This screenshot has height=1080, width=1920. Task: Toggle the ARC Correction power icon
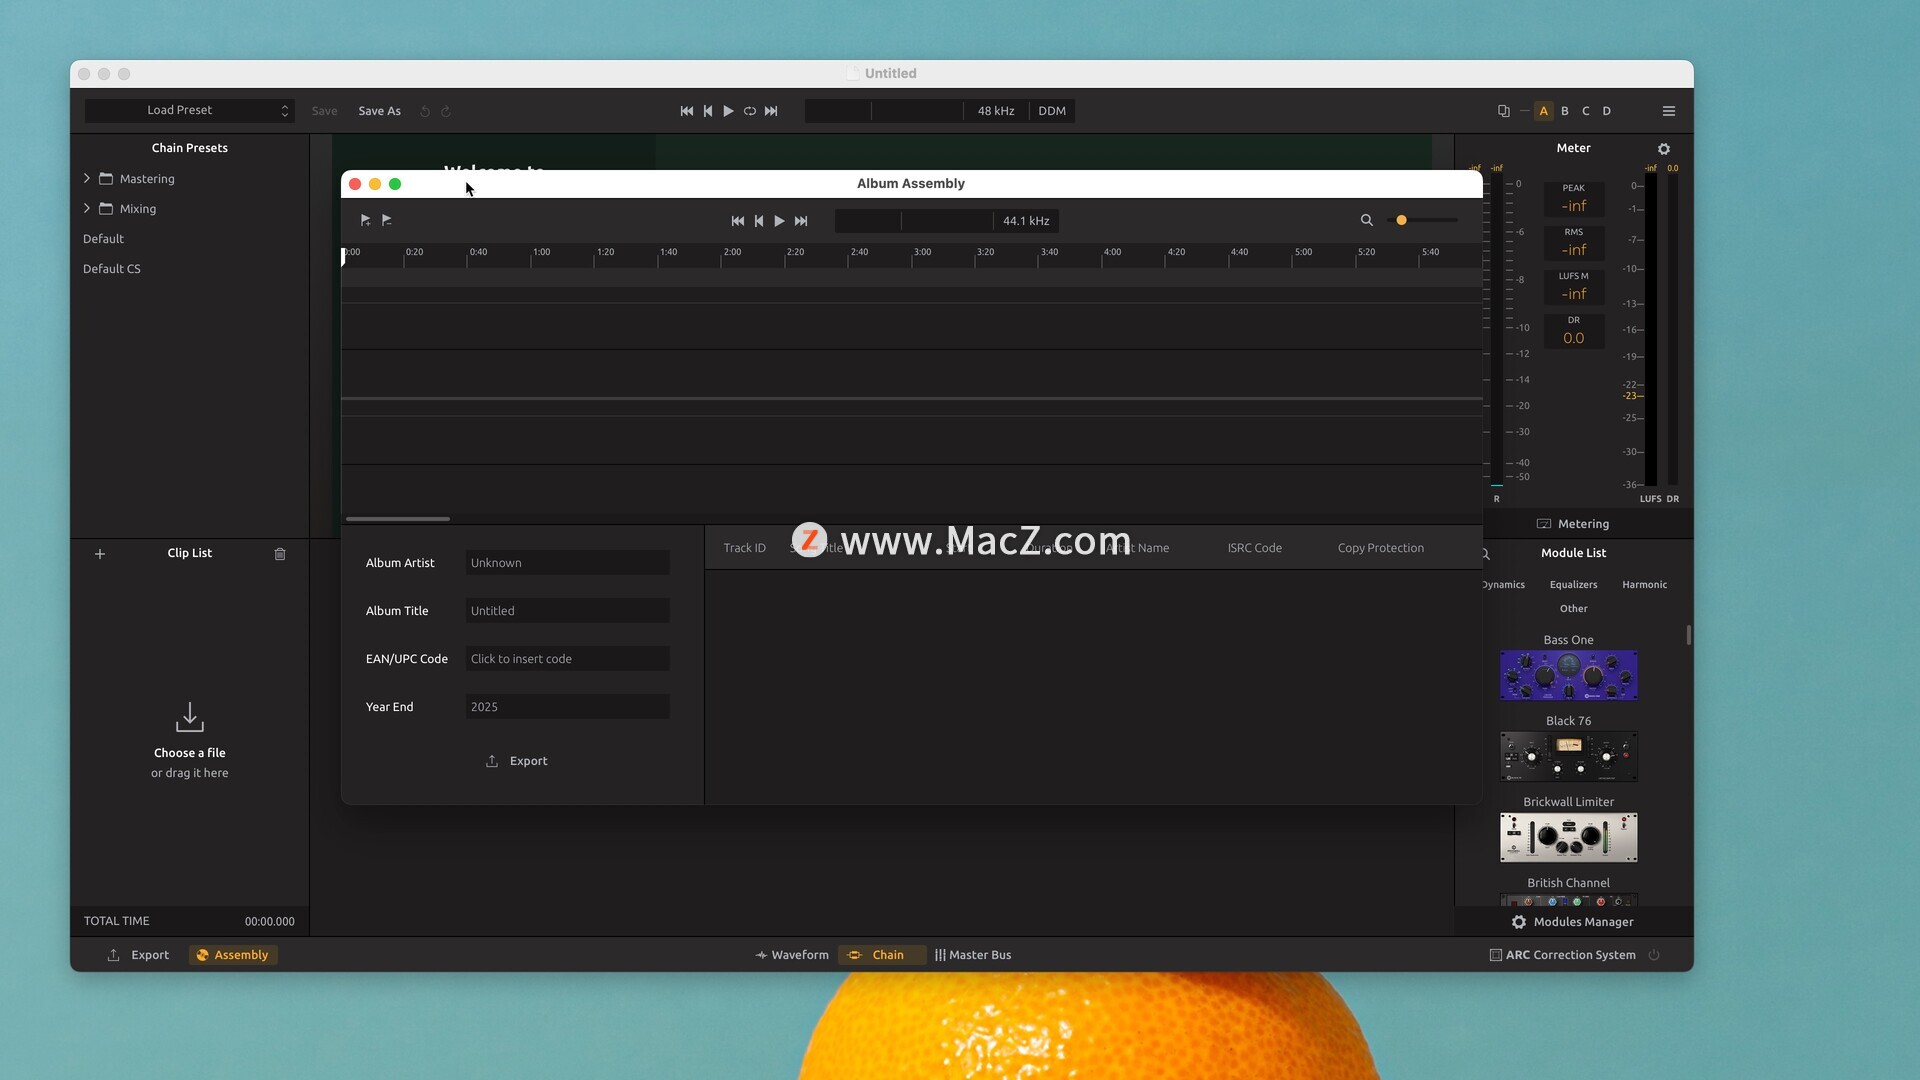(1654, 955)
